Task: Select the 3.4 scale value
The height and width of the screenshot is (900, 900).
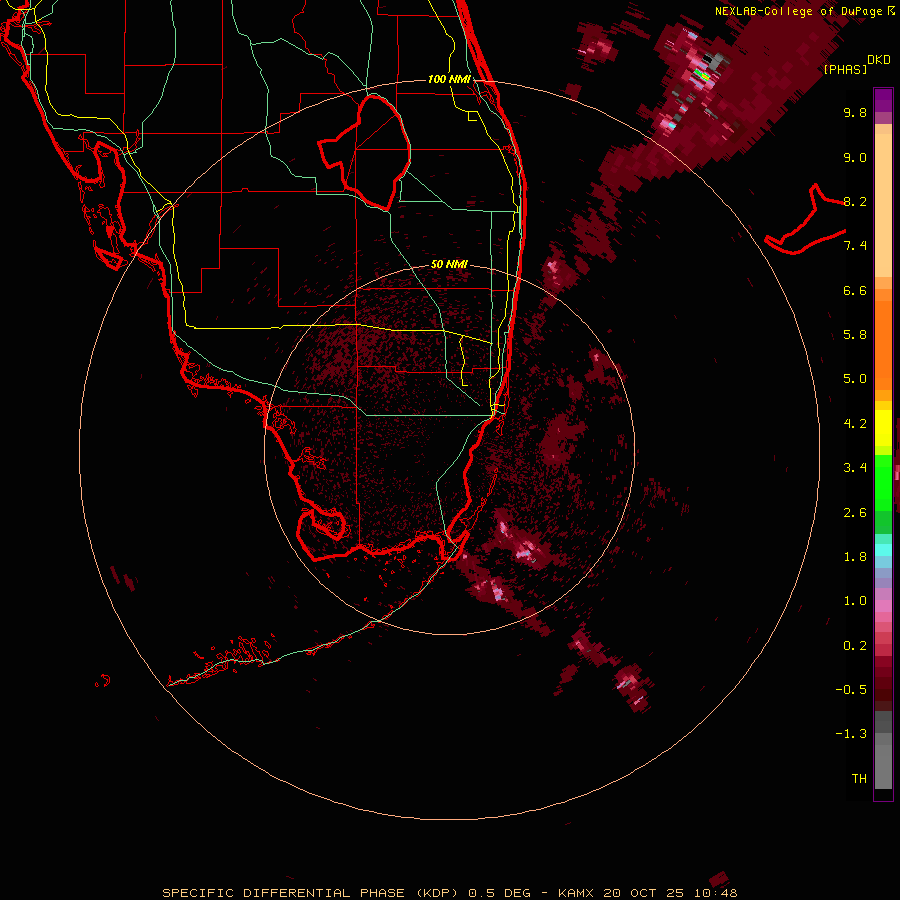Action: click(855, 468)
